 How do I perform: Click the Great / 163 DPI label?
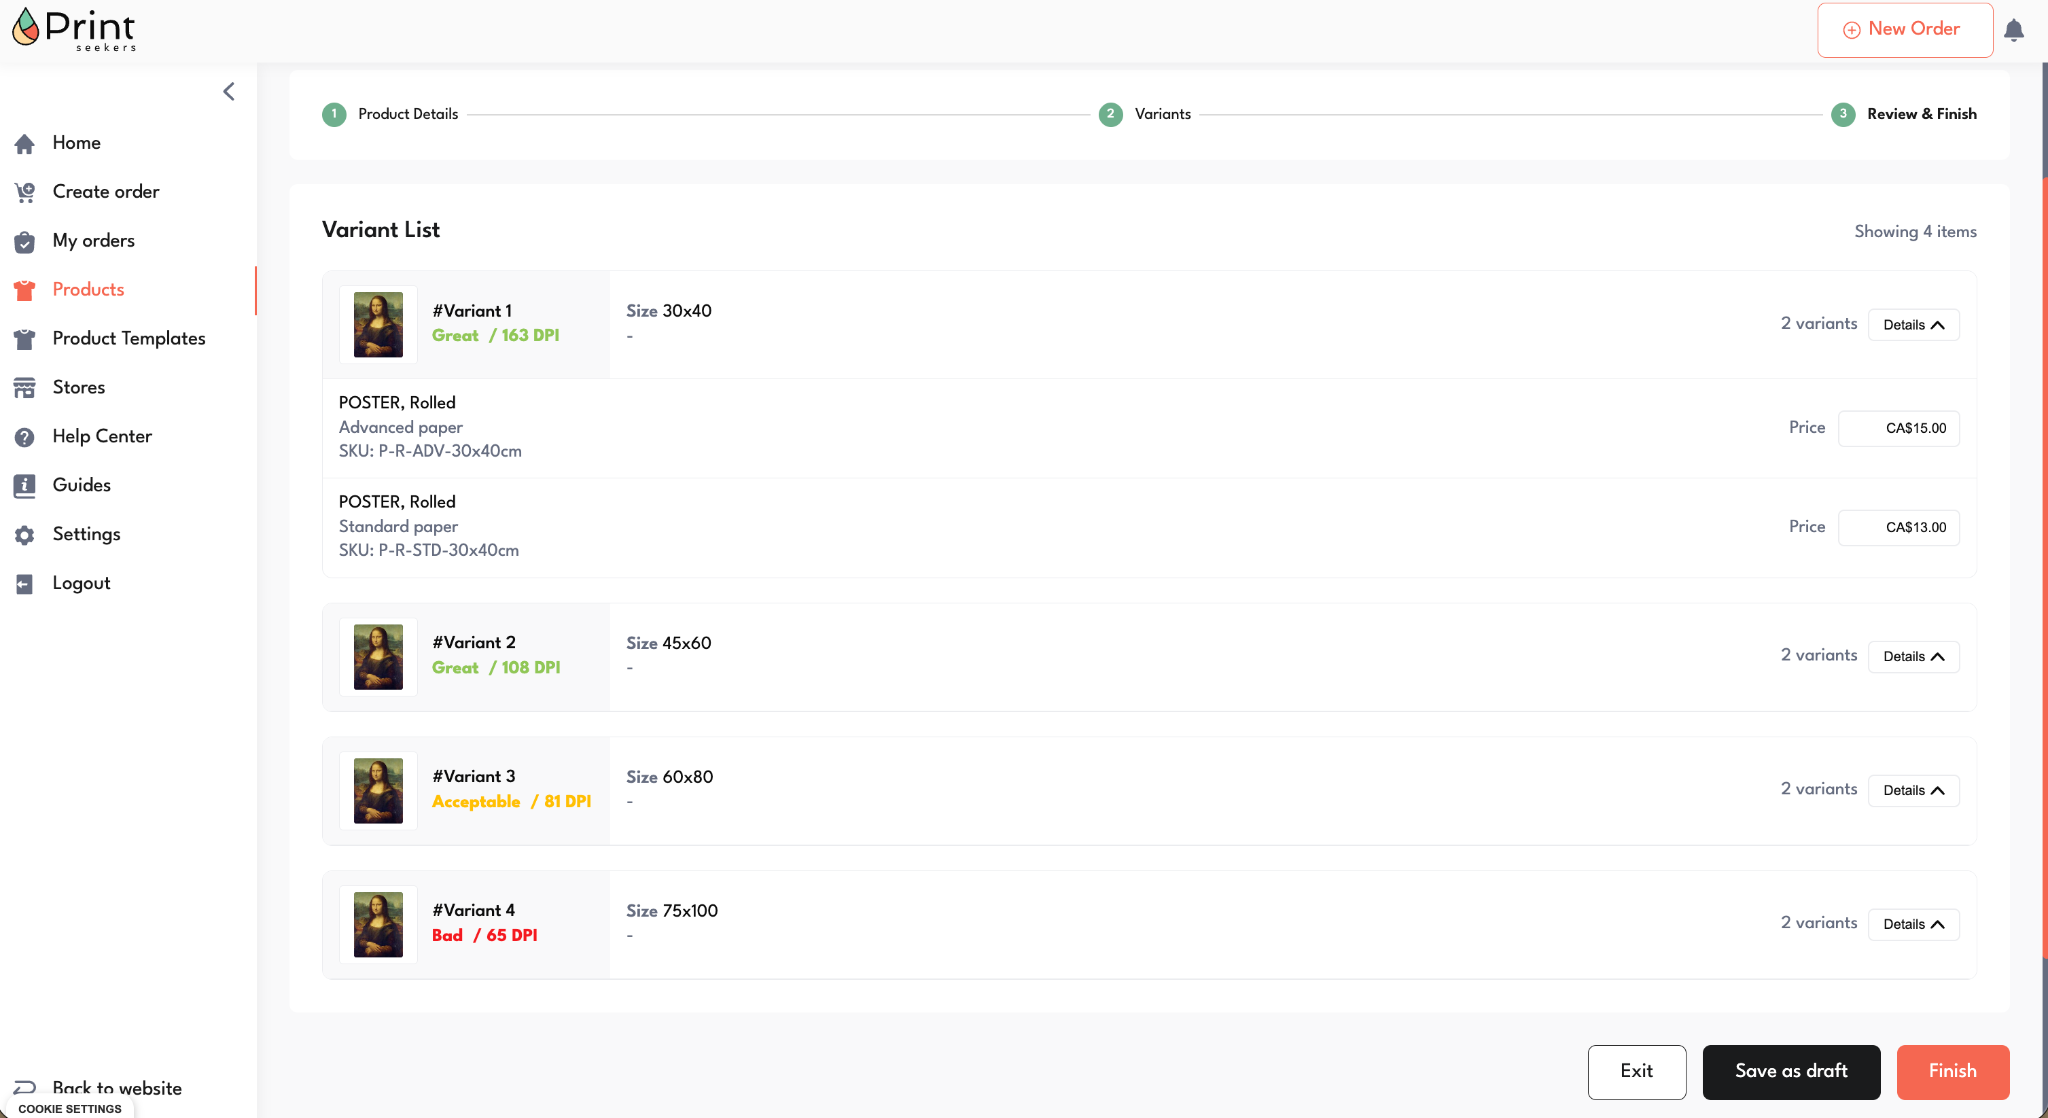pos(495,336)
